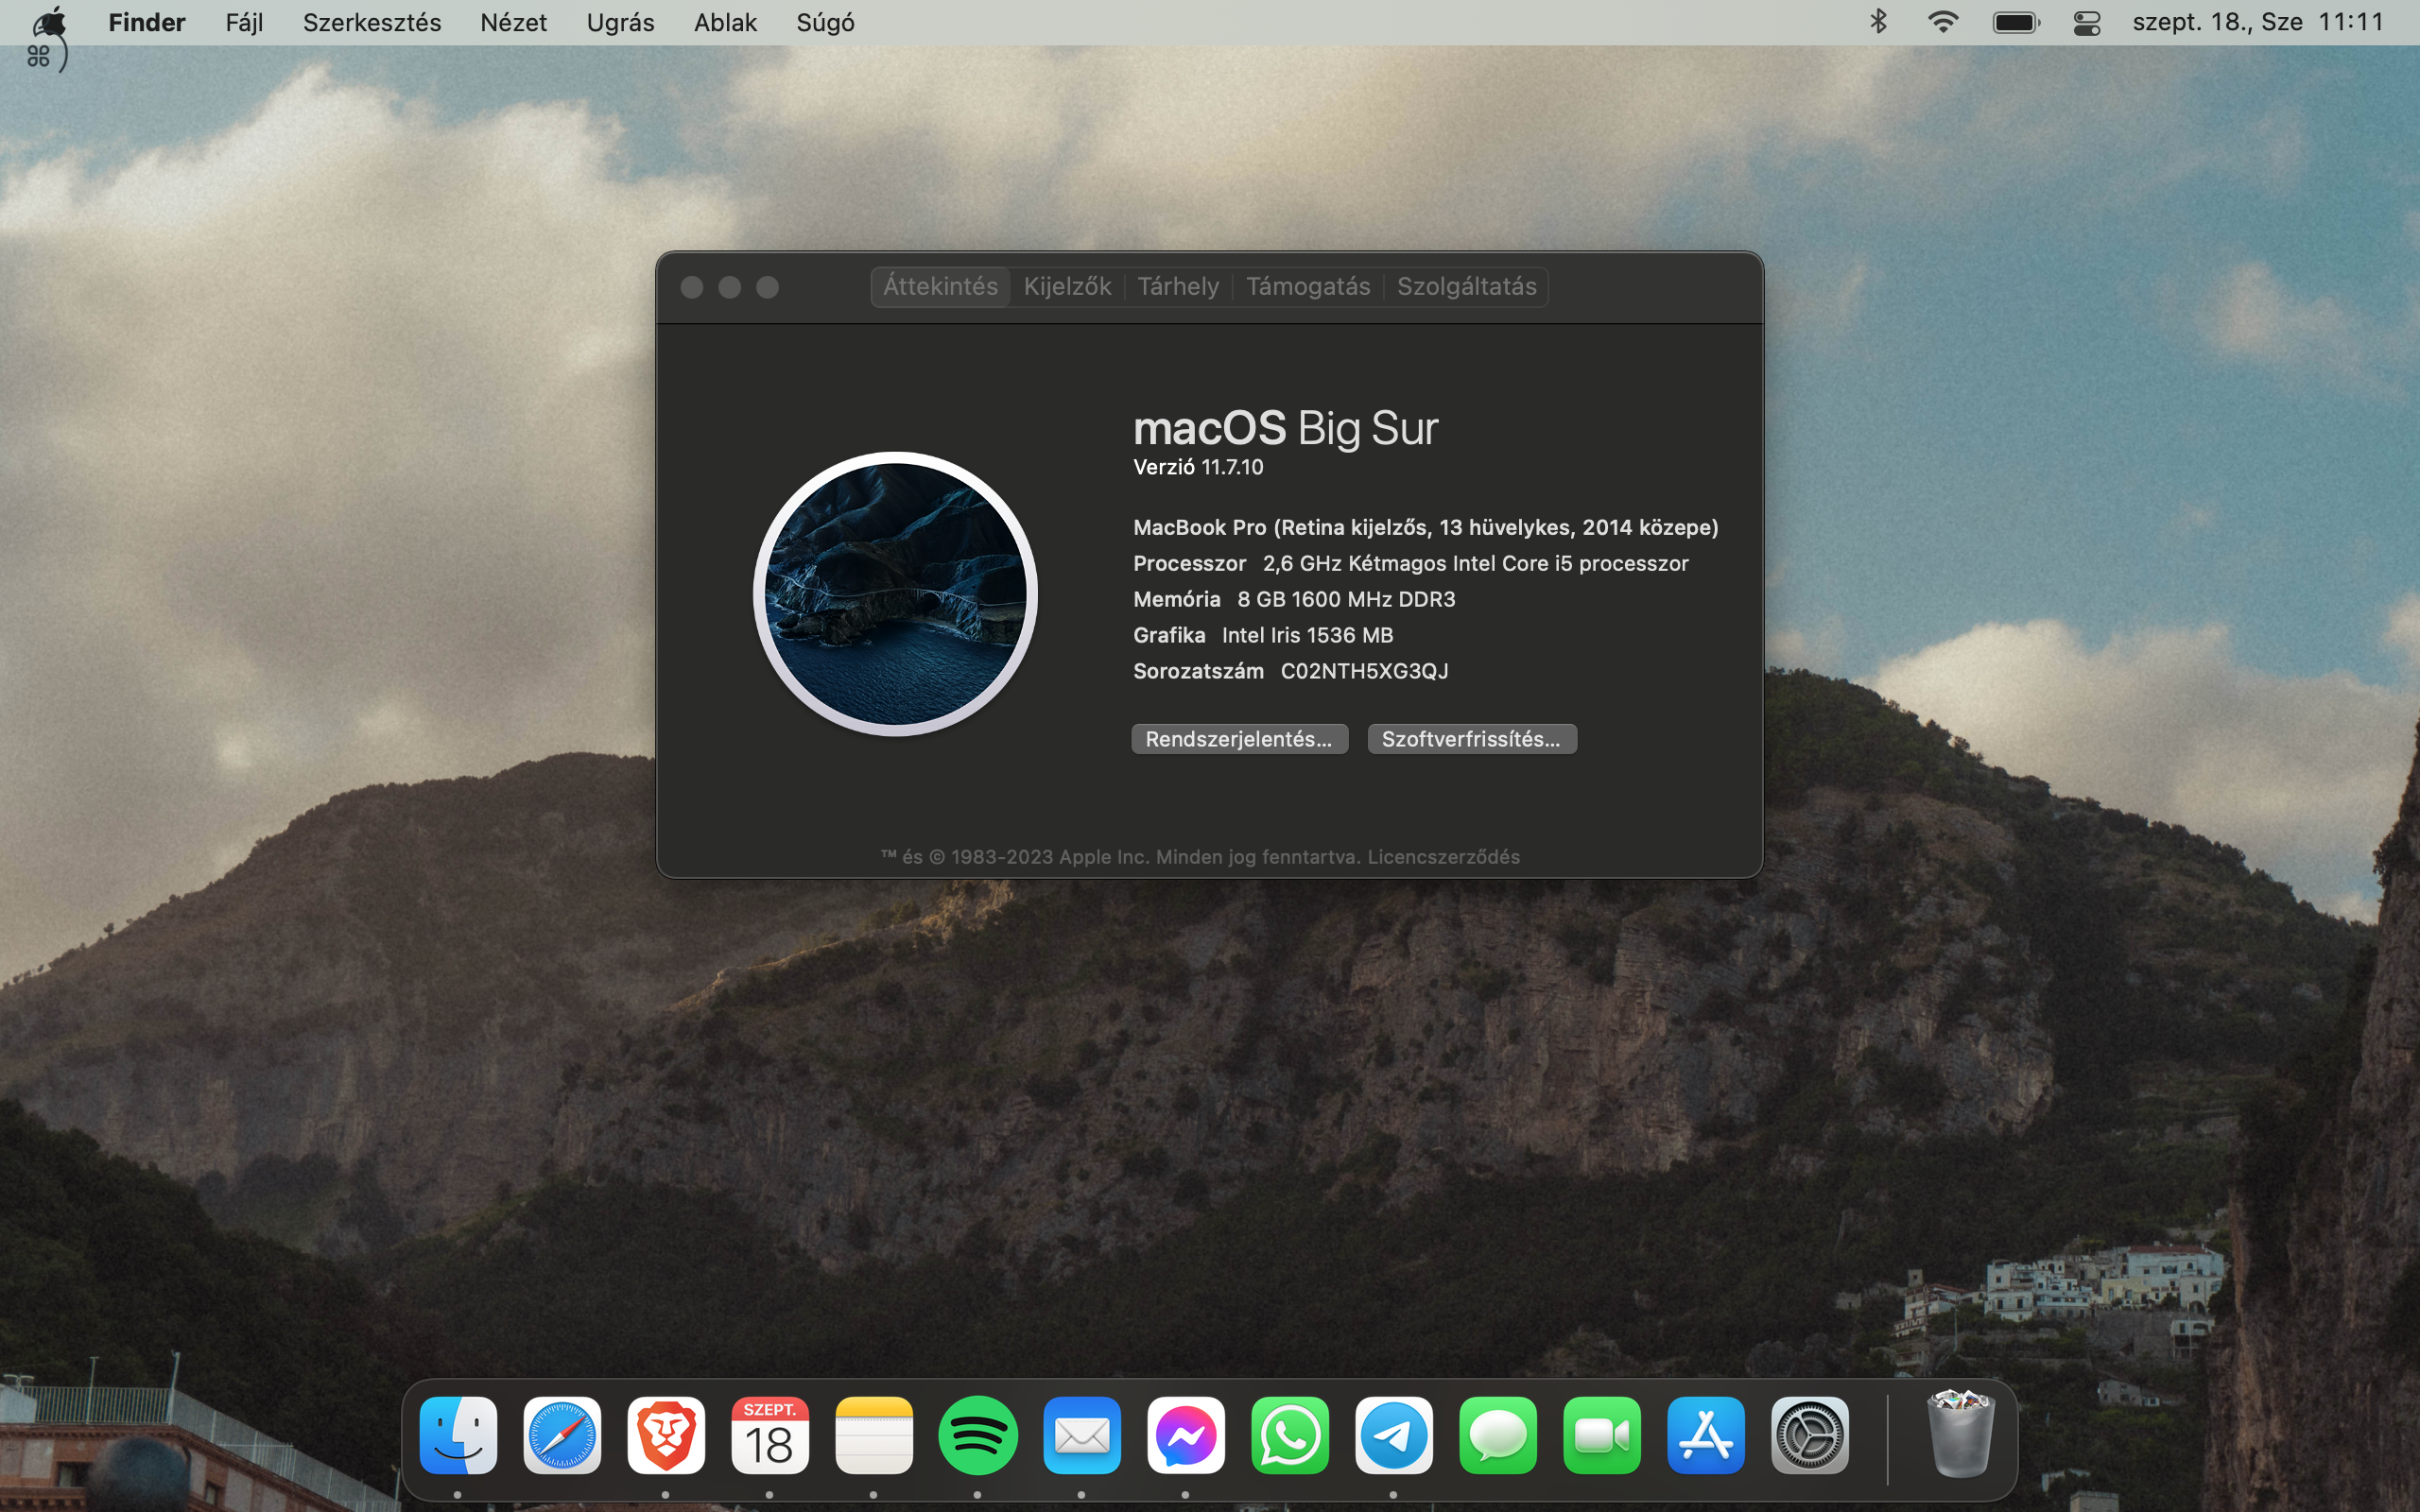Minimize the About This Mac window

pyautogui.click(x=730, y=288)
